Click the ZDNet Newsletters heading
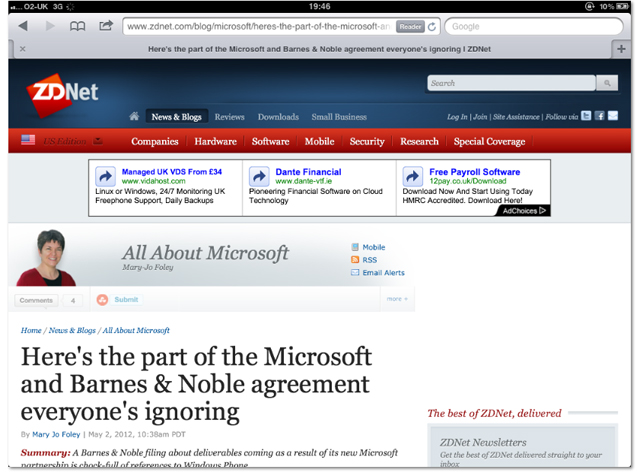 pos(483,442)
